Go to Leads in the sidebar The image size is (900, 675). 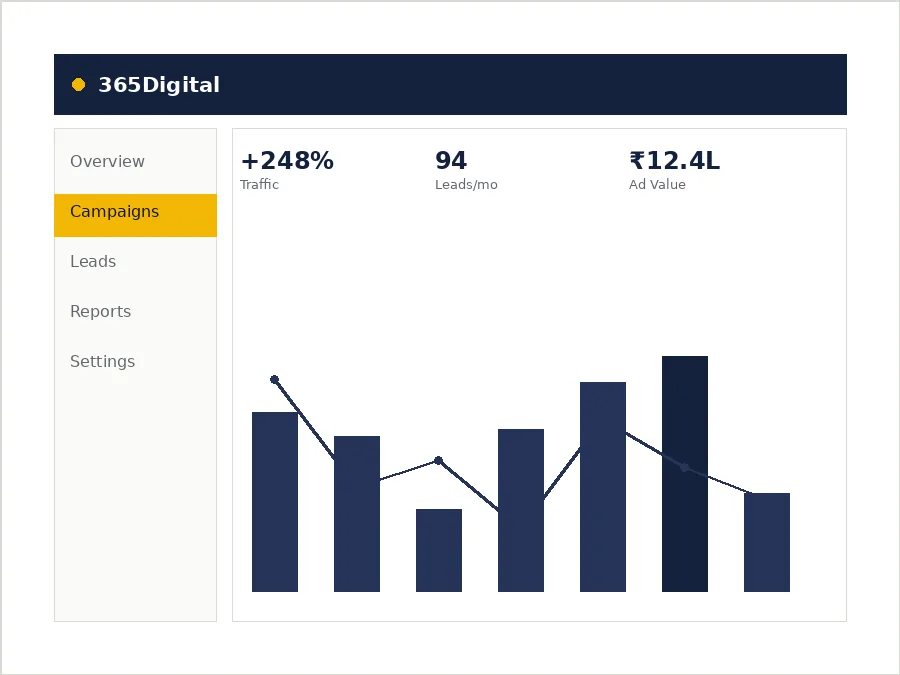click(135, 261)
